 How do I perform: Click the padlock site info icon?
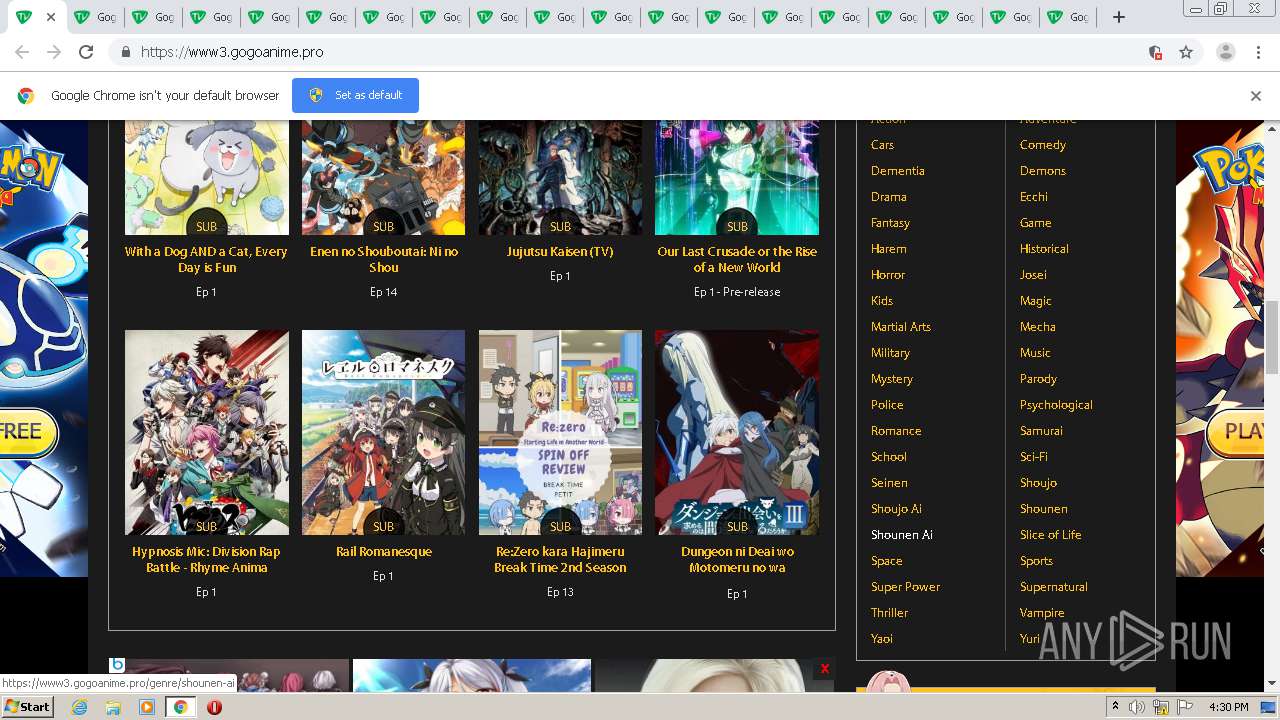125,52
